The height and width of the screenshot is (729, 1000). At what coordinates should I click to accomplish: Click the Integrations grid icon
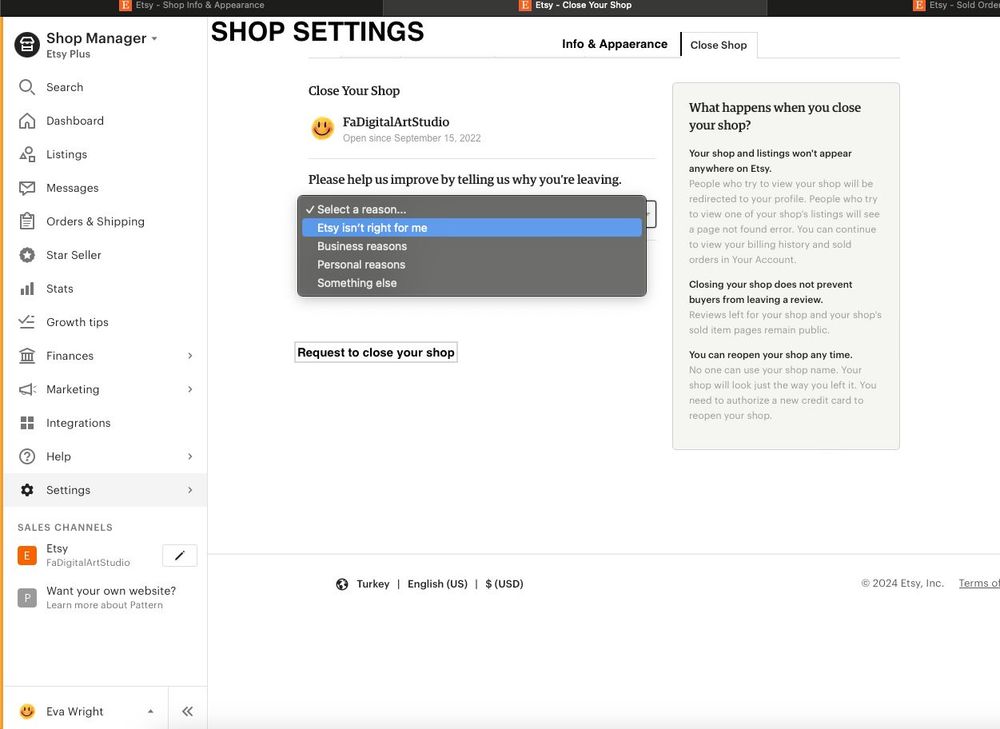pos(27,423)
